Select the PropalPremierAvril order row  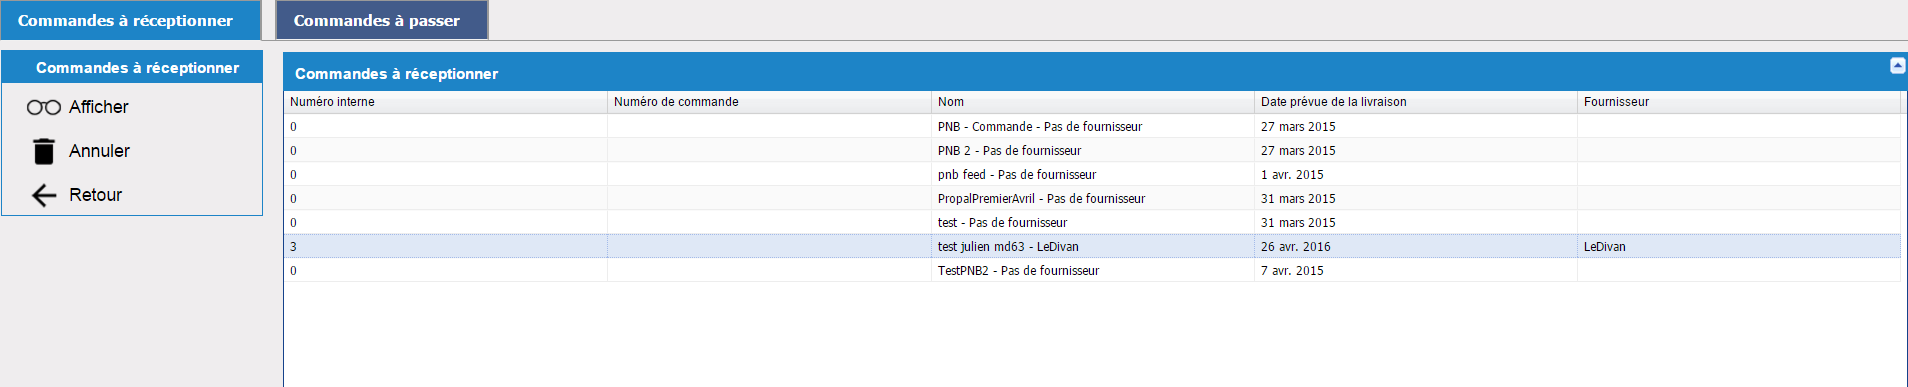point(1092,198)
